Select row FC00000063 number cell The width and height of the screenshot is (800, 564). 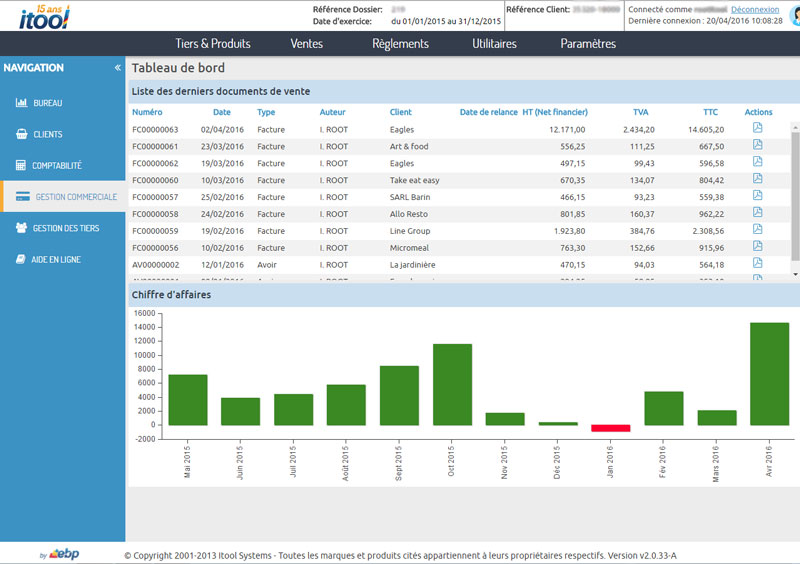click(x=155, y=130)
